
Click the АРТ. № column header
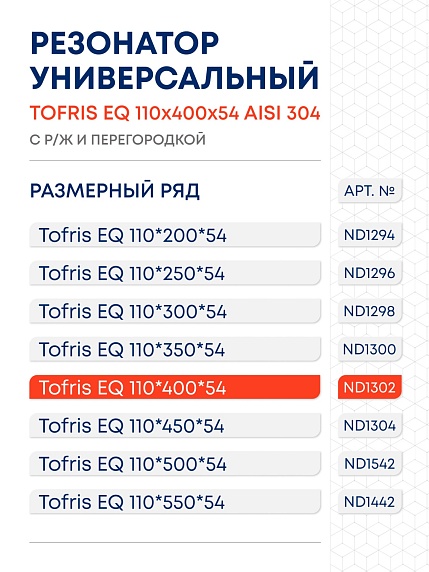pos(370,190)
